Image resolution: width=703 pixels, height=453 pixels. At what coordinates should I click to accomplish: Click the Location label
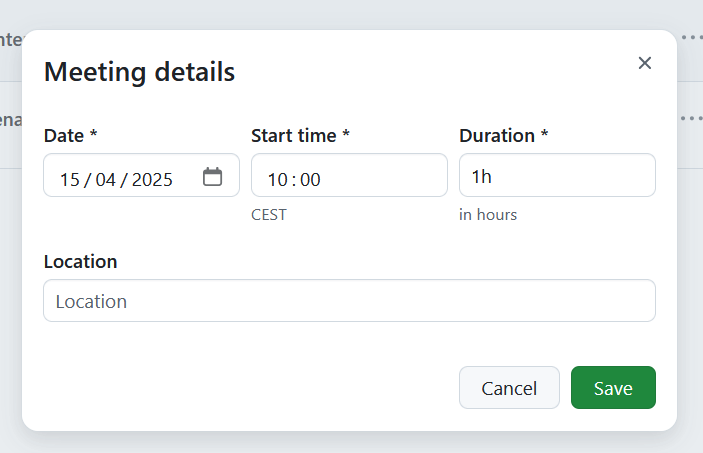(x=81, y=261)
